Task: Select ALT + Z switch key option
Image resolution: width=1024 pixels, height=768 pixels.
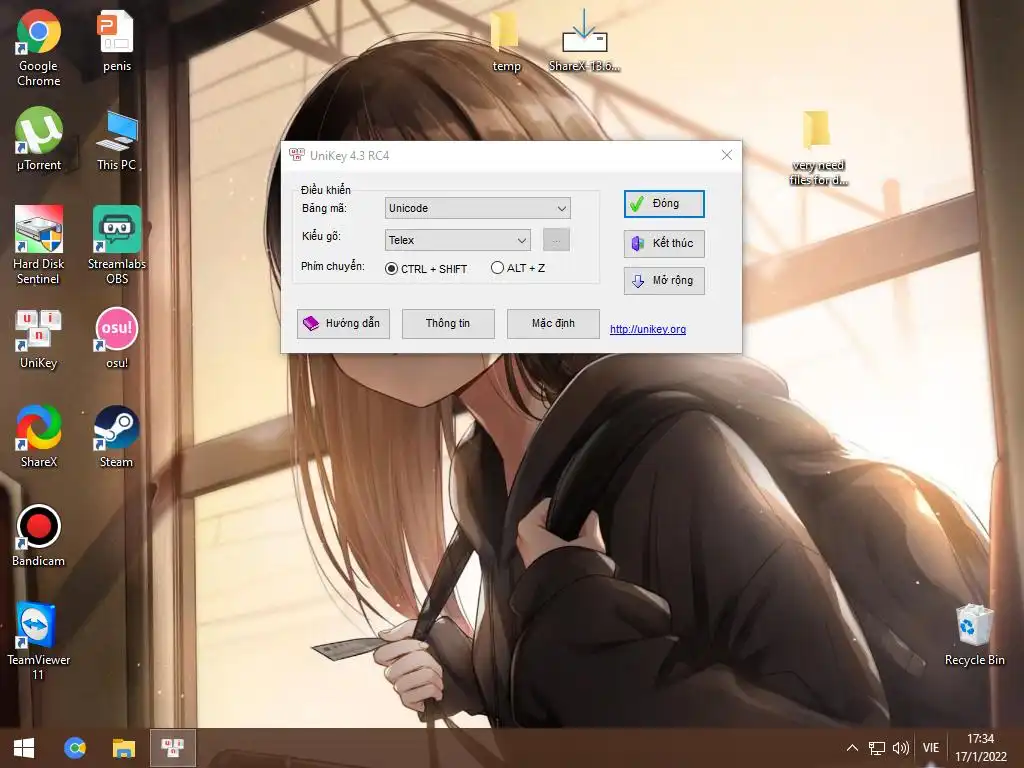Action: coord(518,268)
